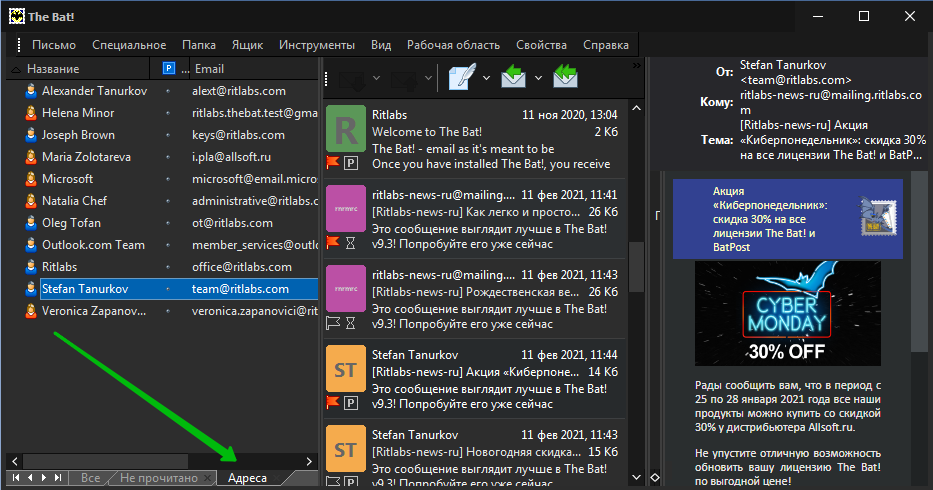Click the Cyber Monday banner image
This screenshot has height=490, width=933.
pyautogui.click(x=787, y=314)
